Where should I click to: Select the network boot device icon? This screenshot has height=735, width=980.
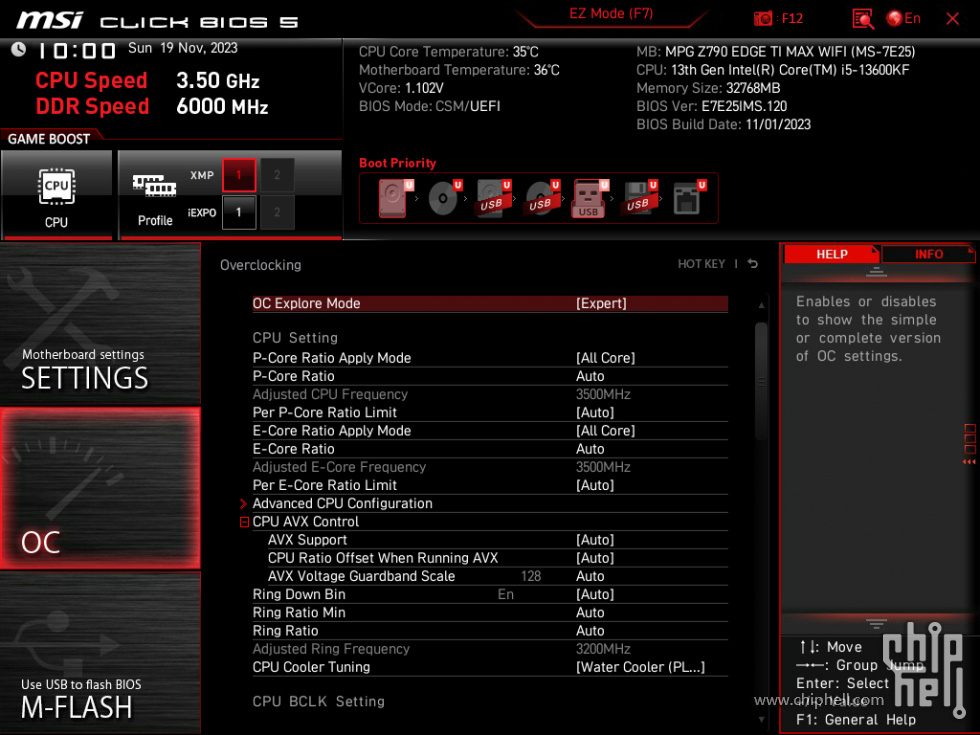tap(688, 198)
